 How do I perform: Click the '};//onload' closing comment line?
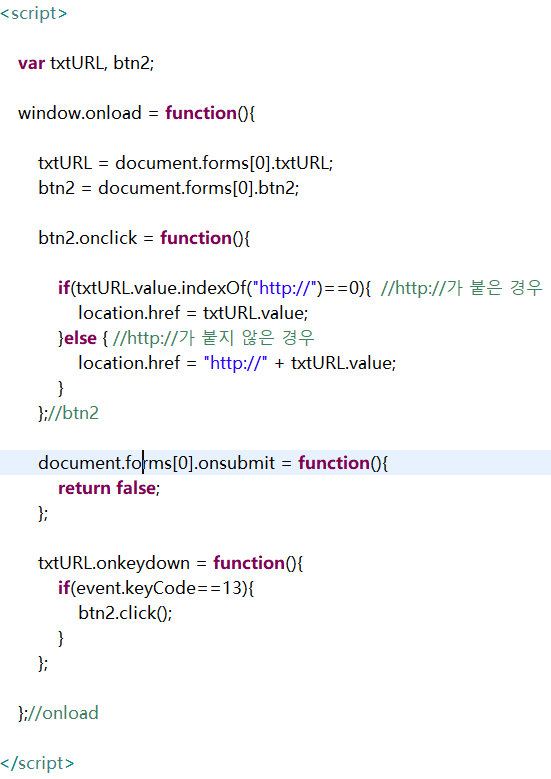tap(58, 713)
